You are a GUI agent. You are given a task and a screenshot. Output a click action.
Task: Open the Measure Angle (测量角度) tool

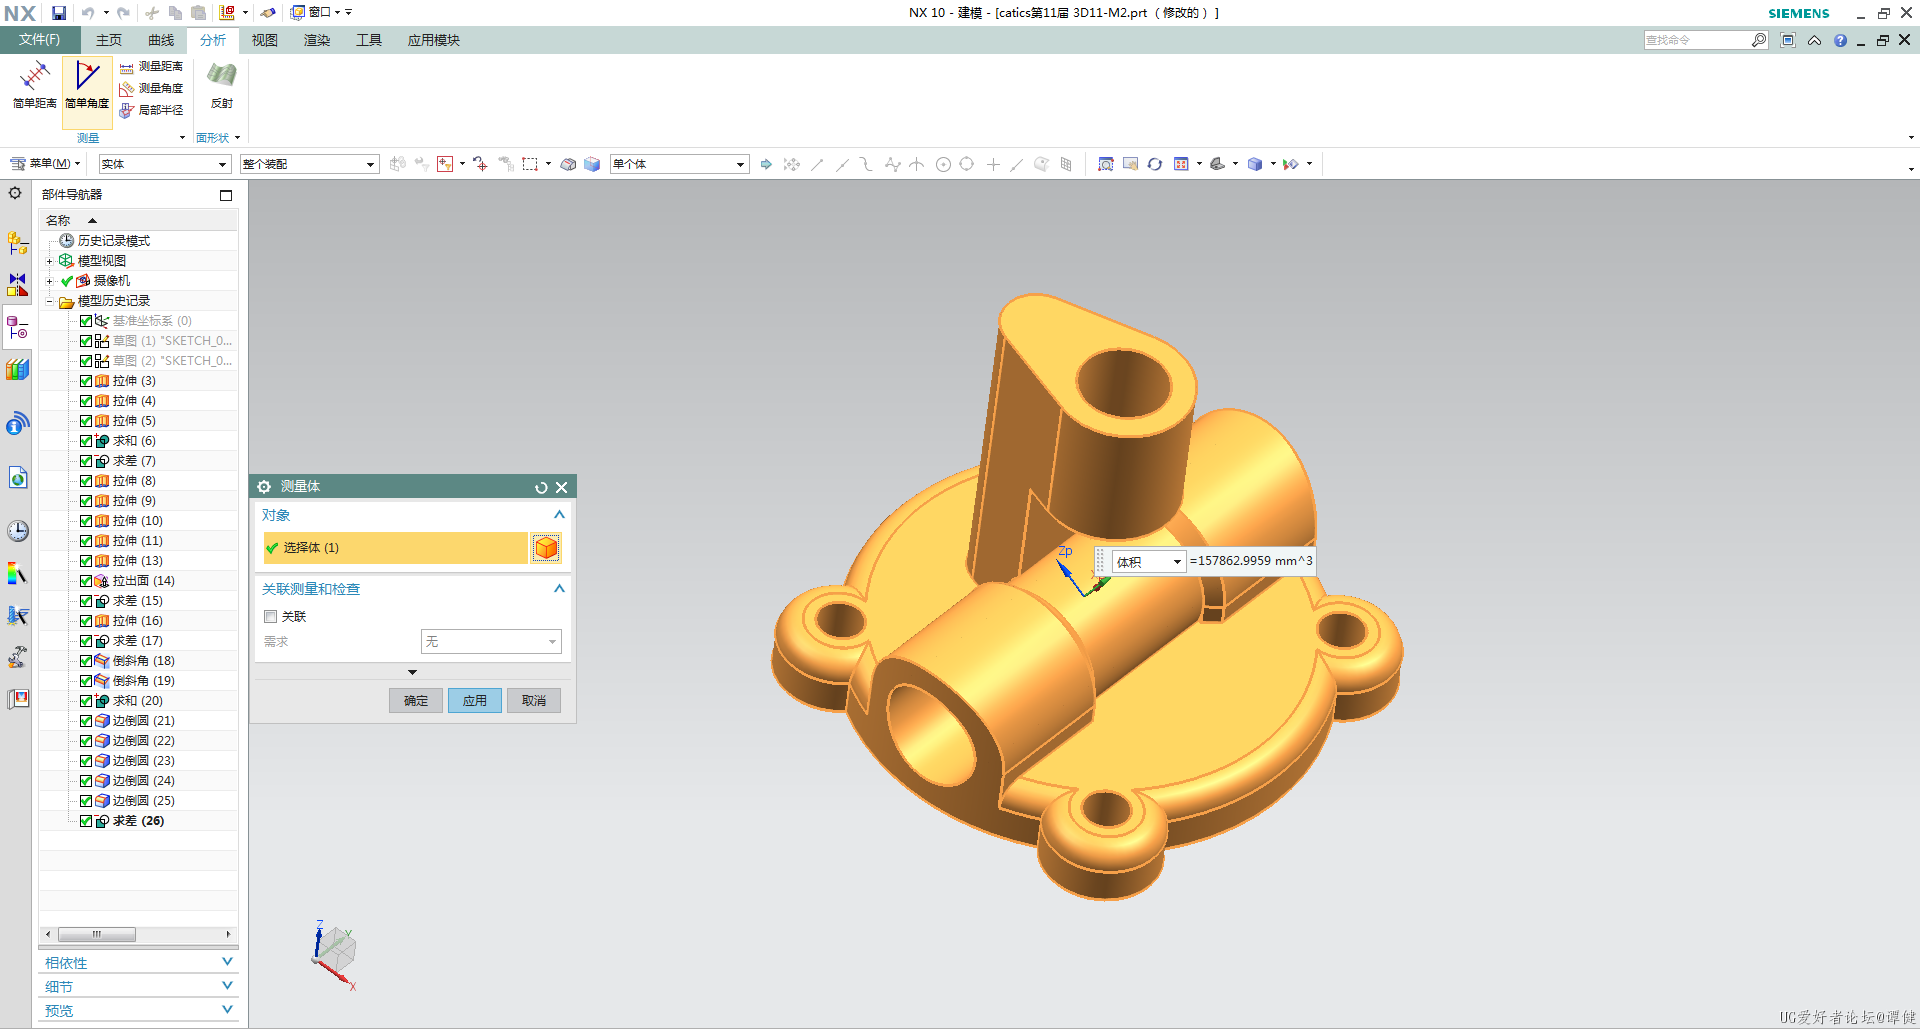(151, 88)
